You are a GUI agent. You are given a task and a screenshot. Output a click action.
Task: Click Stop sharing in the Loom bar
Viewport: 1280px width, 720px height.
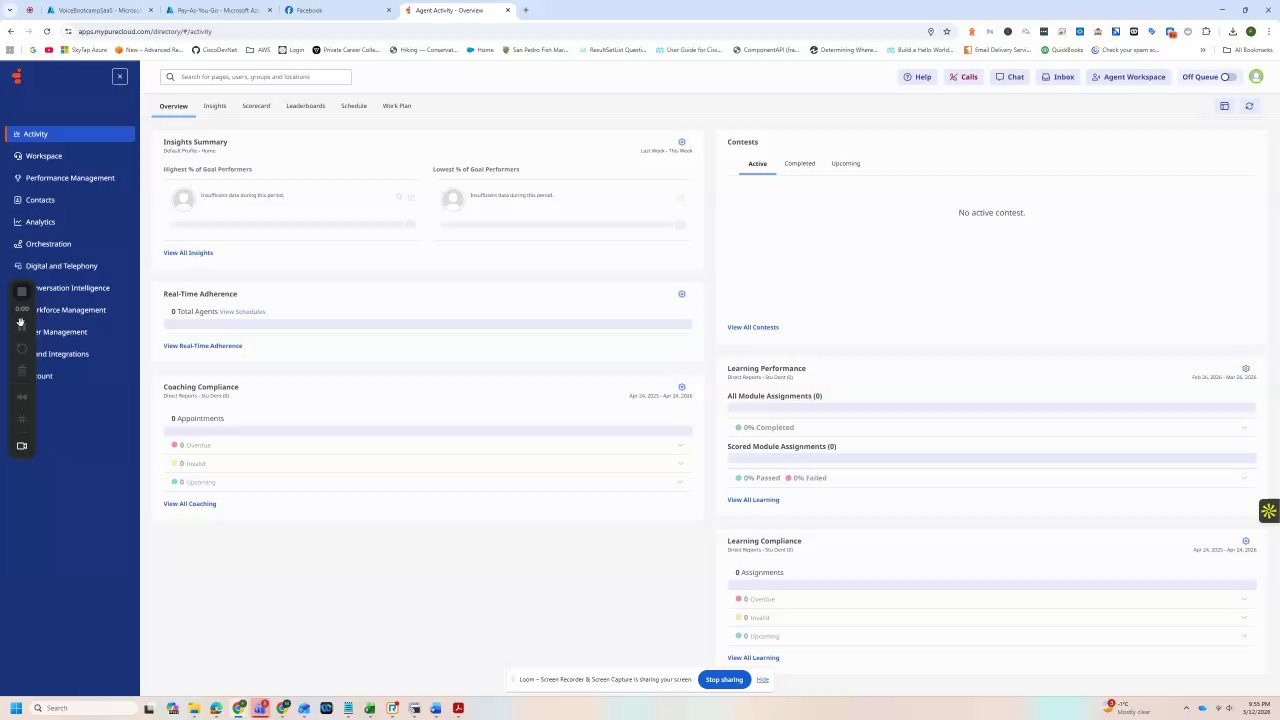click(724, 680)
